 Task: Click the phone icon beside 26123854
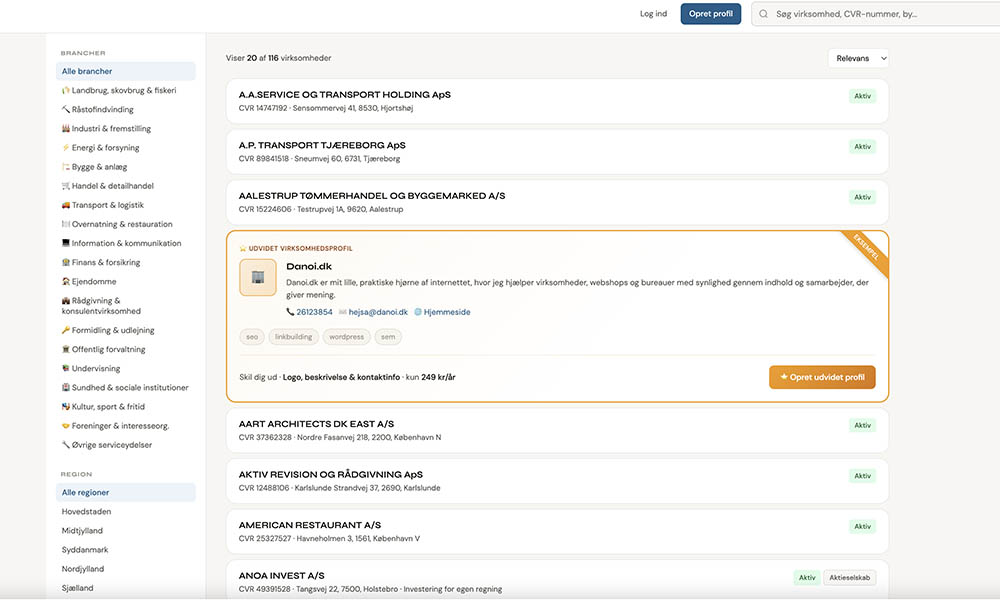pos(290,312)
